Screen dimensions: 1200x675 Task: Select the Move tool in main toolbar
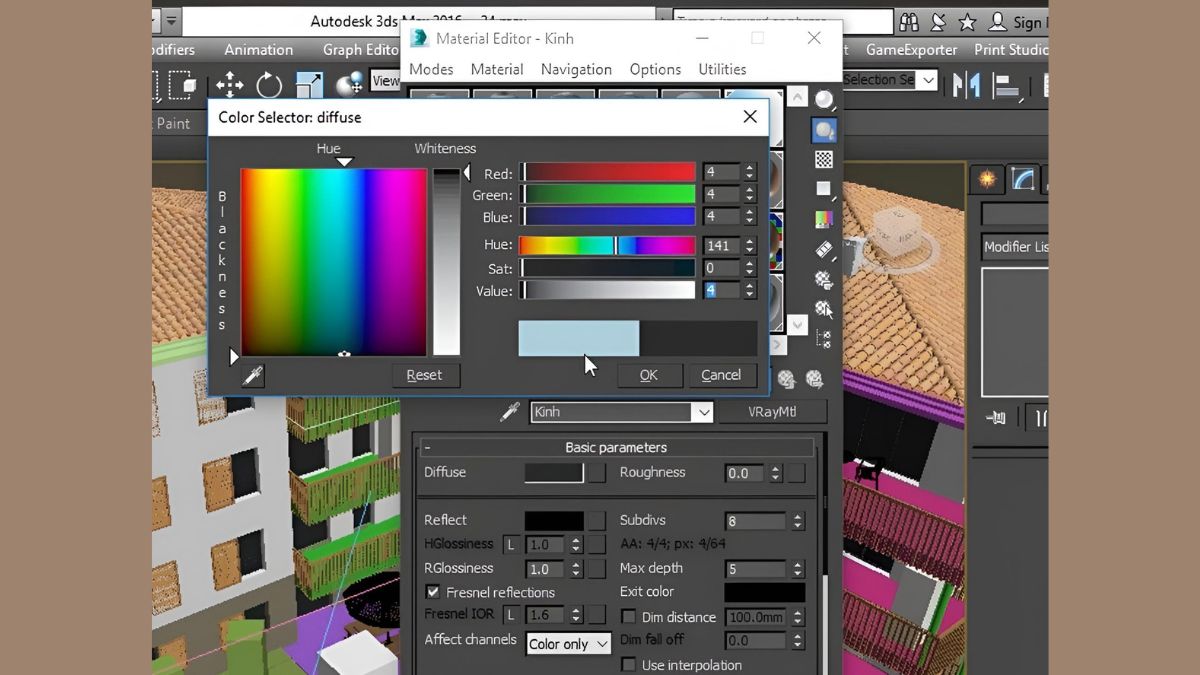[x=230, y=84]
